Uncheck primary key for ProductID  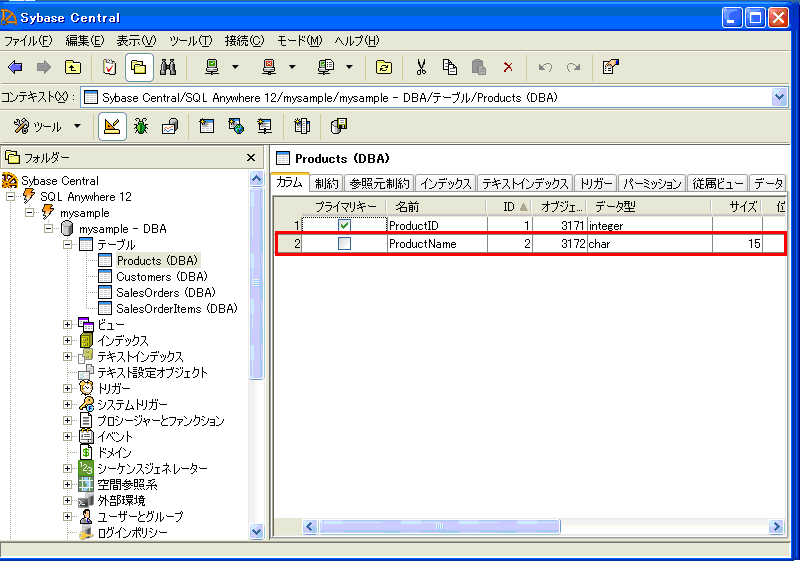point(344,226)
